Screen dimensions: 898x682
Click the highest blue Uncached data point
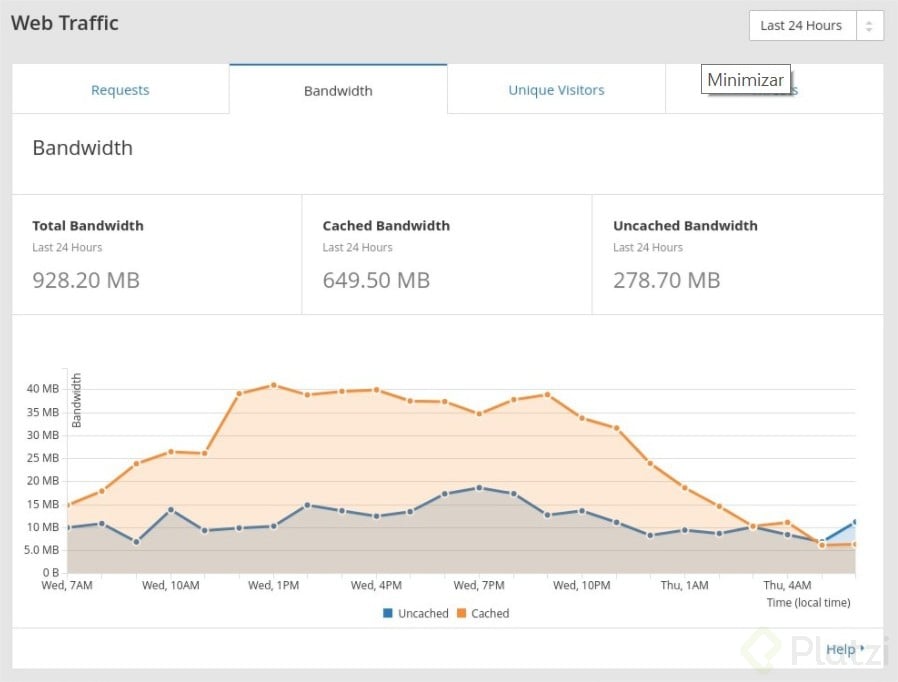click(x=479, y=488)
